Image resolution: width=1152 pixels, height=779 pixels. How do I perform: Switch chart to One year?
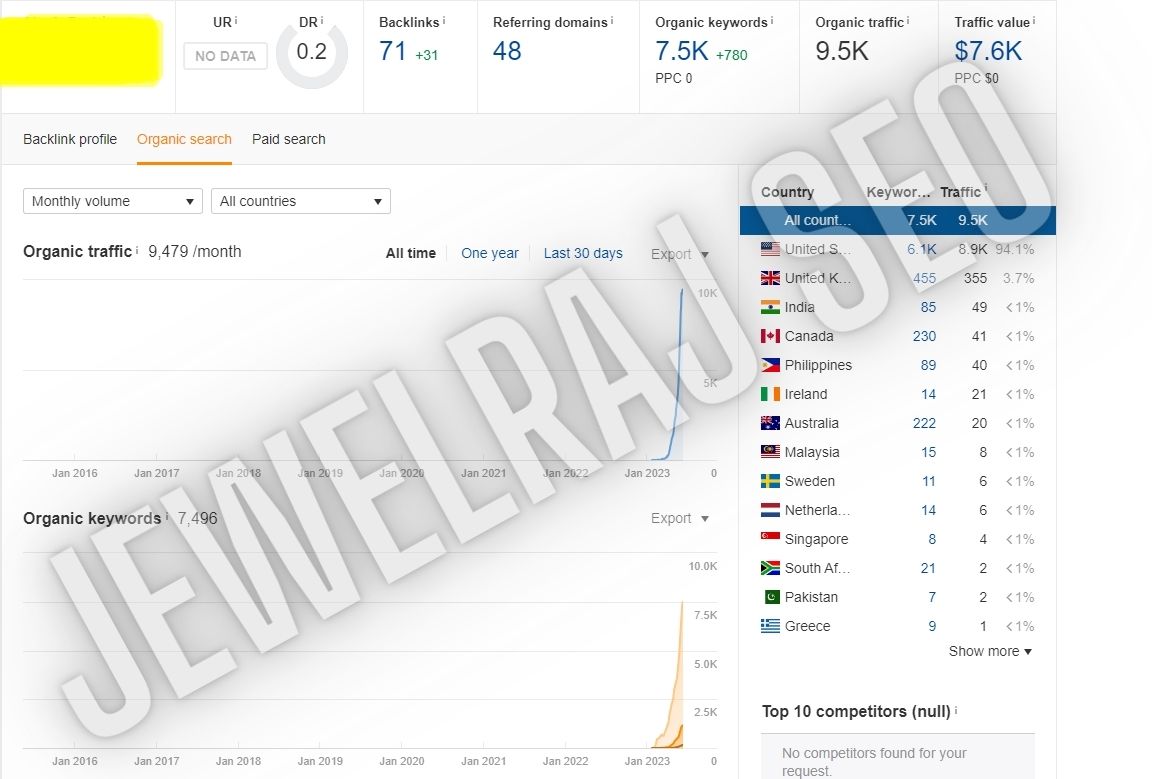coord(489,254)
